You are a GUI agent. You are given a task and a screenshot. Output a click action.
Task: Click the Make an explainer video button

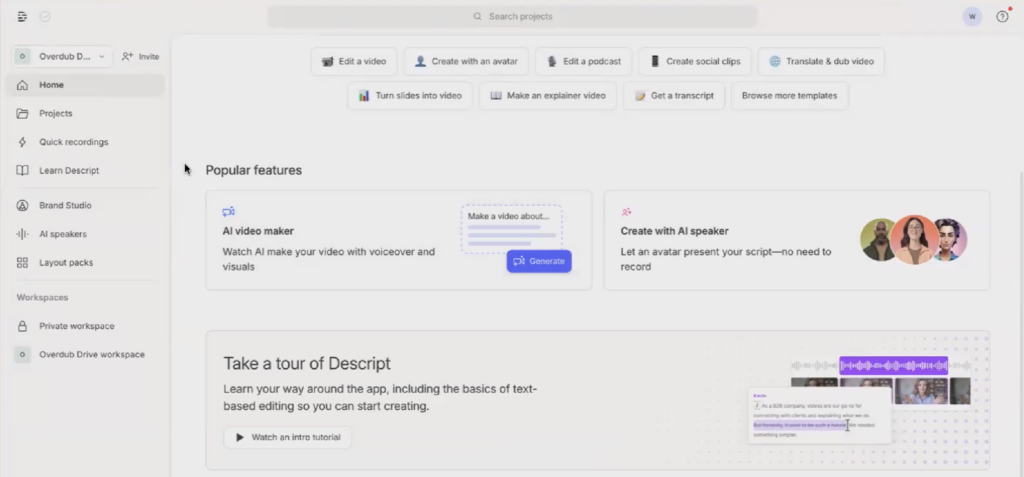point(548,95)
